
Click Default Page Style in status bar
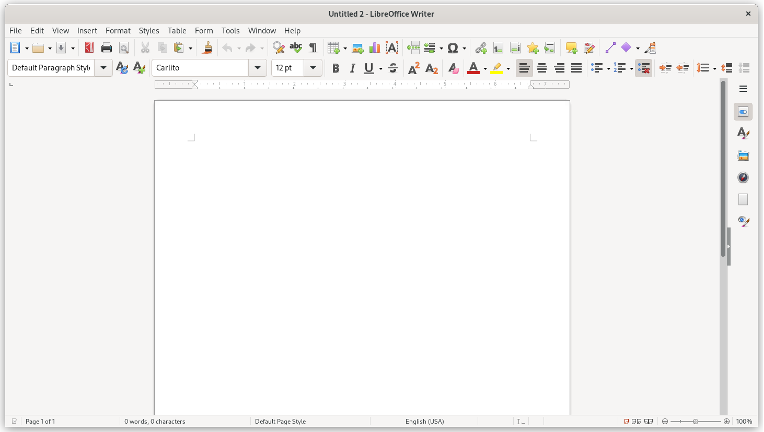[x=280, y=422]
